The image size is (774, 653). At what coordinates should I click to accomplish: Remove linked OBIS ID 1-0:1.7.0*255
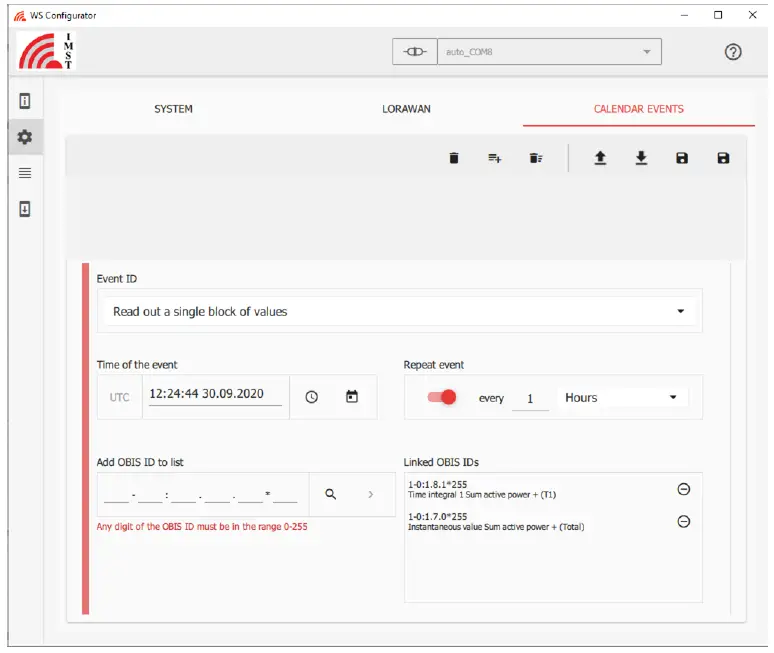(684, 521)
